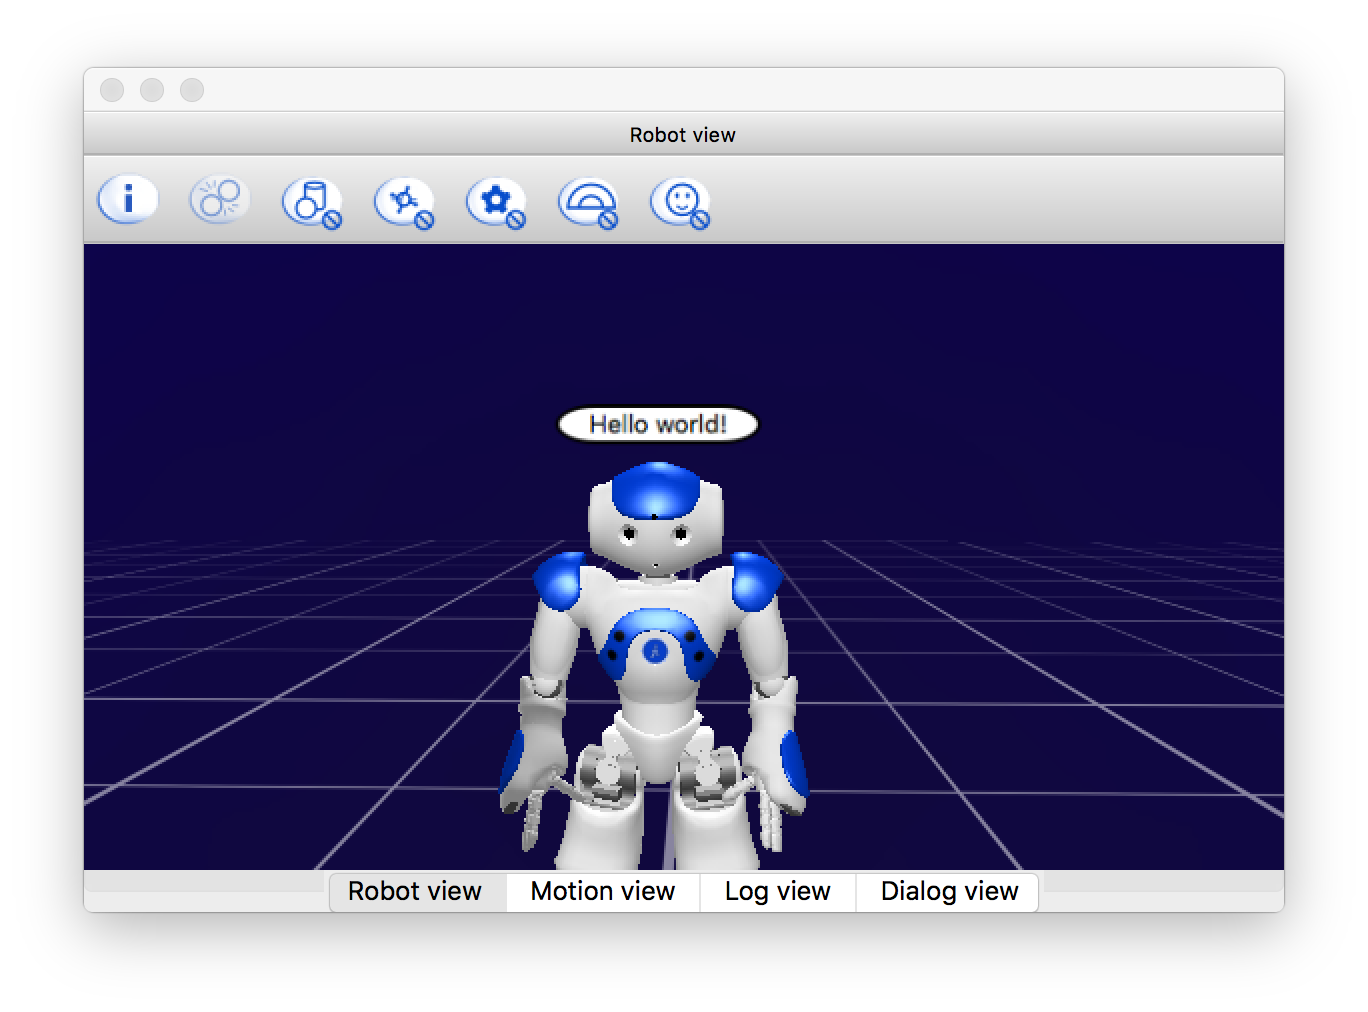Viewport: 1368px width, 1012px height.
Task: Toggle the joint axes toolbar icon
Action: pos(404,202)
